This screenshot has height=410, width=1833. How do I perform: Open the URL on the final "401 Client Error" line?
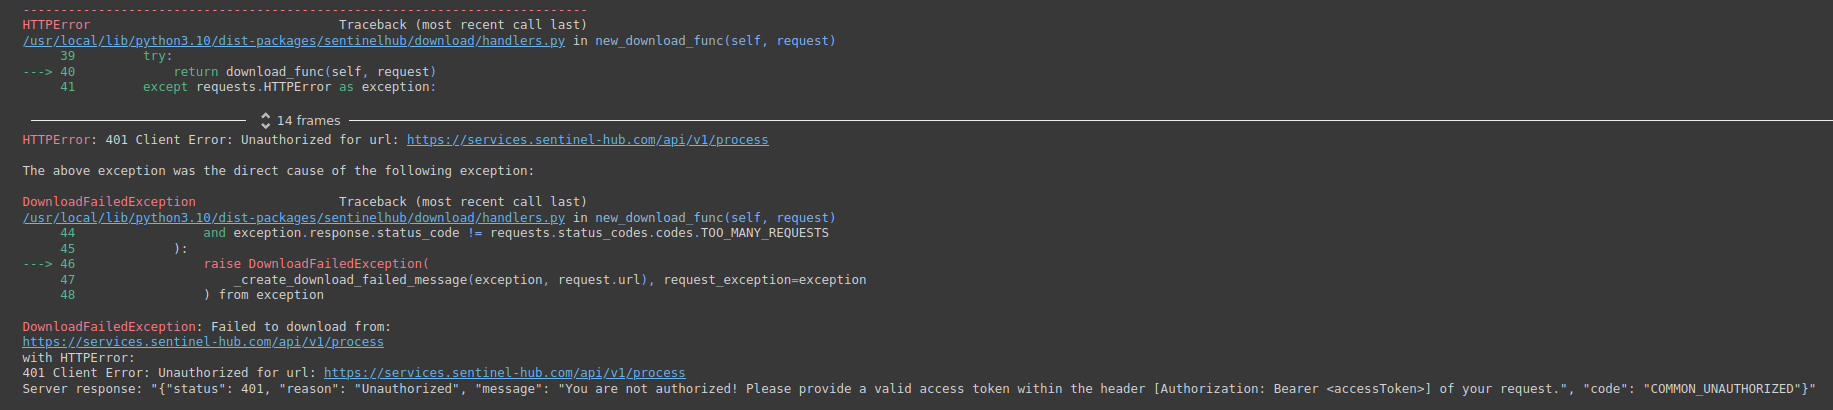[504, 373]
